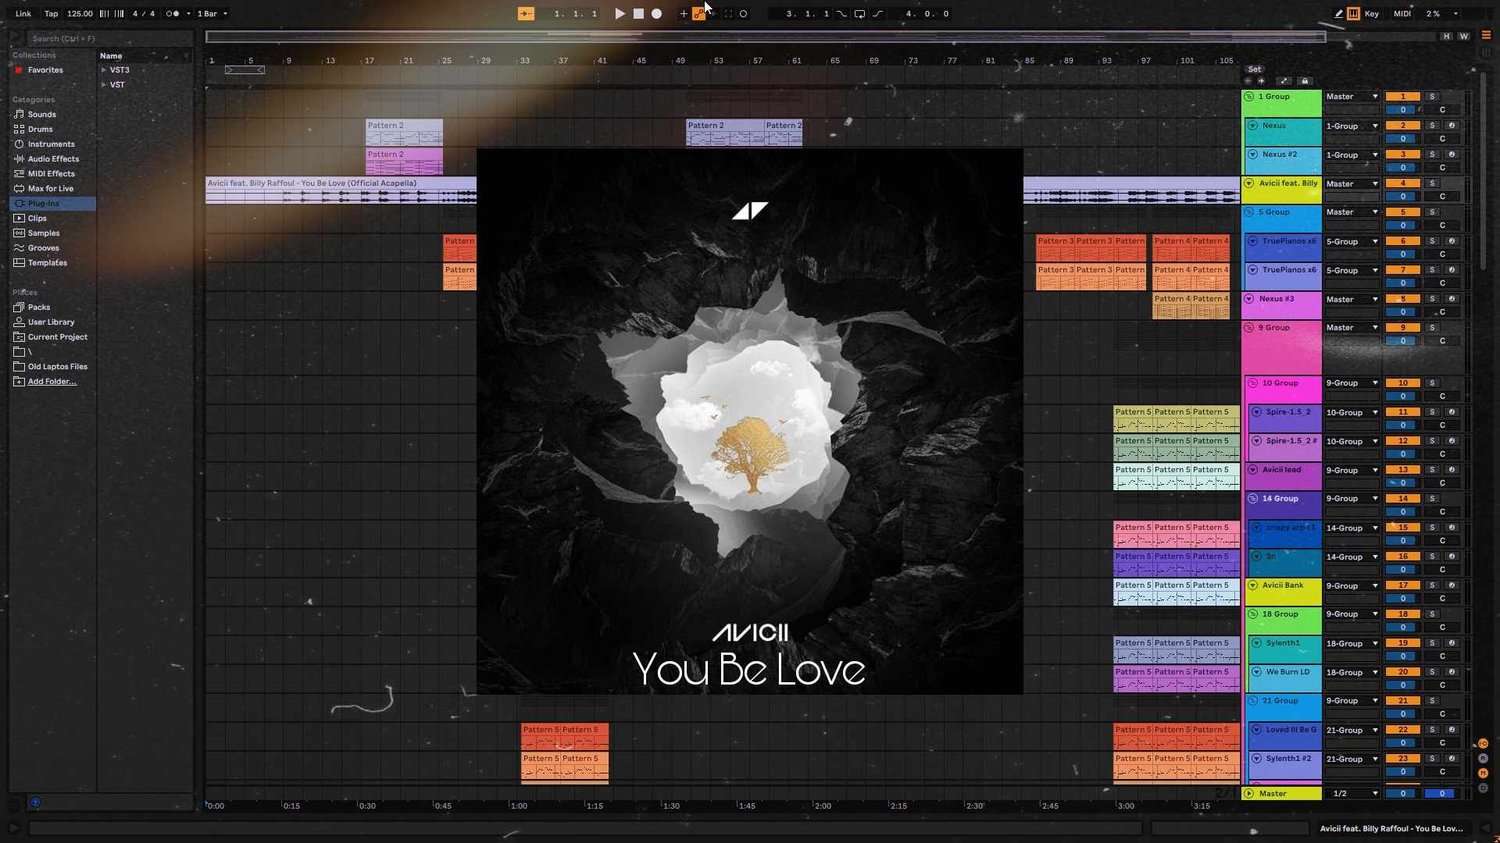Open Nexus track output routing dropdown
The height and width of the screenshot is (843, 1500).
pyautogui.click(x=1352, y=126)
